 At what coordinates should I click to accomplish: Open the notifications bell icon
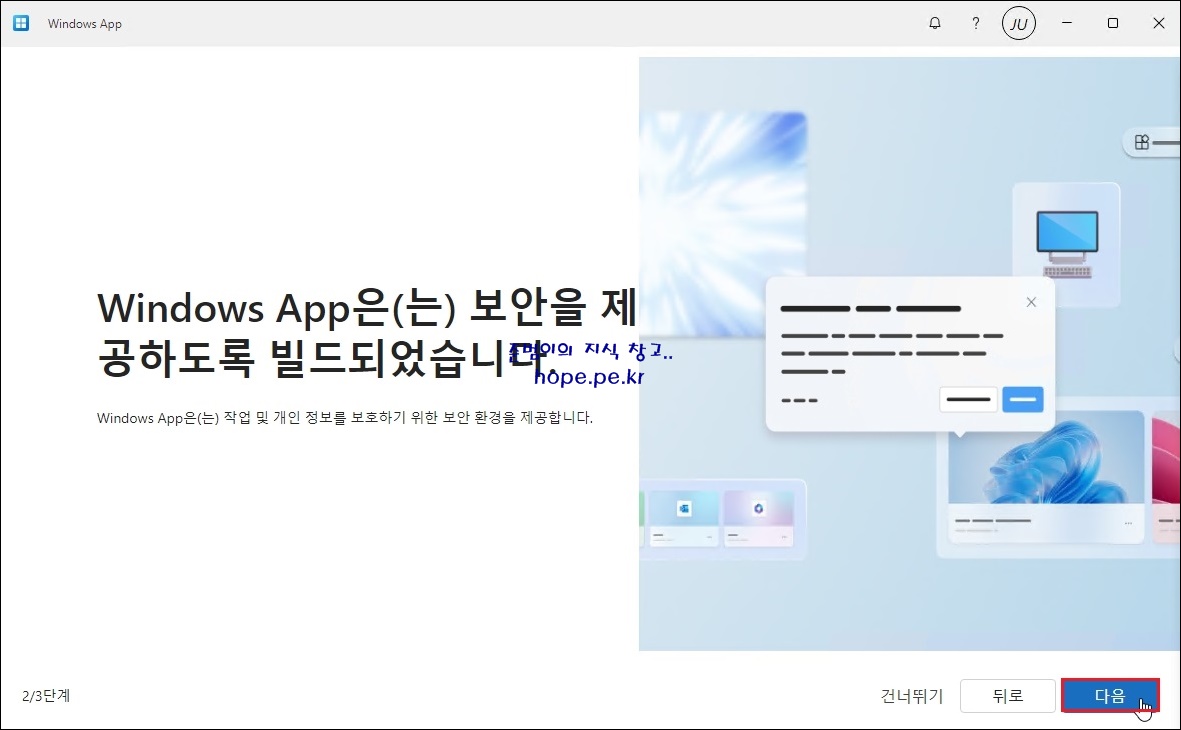[x=935, y=23]
